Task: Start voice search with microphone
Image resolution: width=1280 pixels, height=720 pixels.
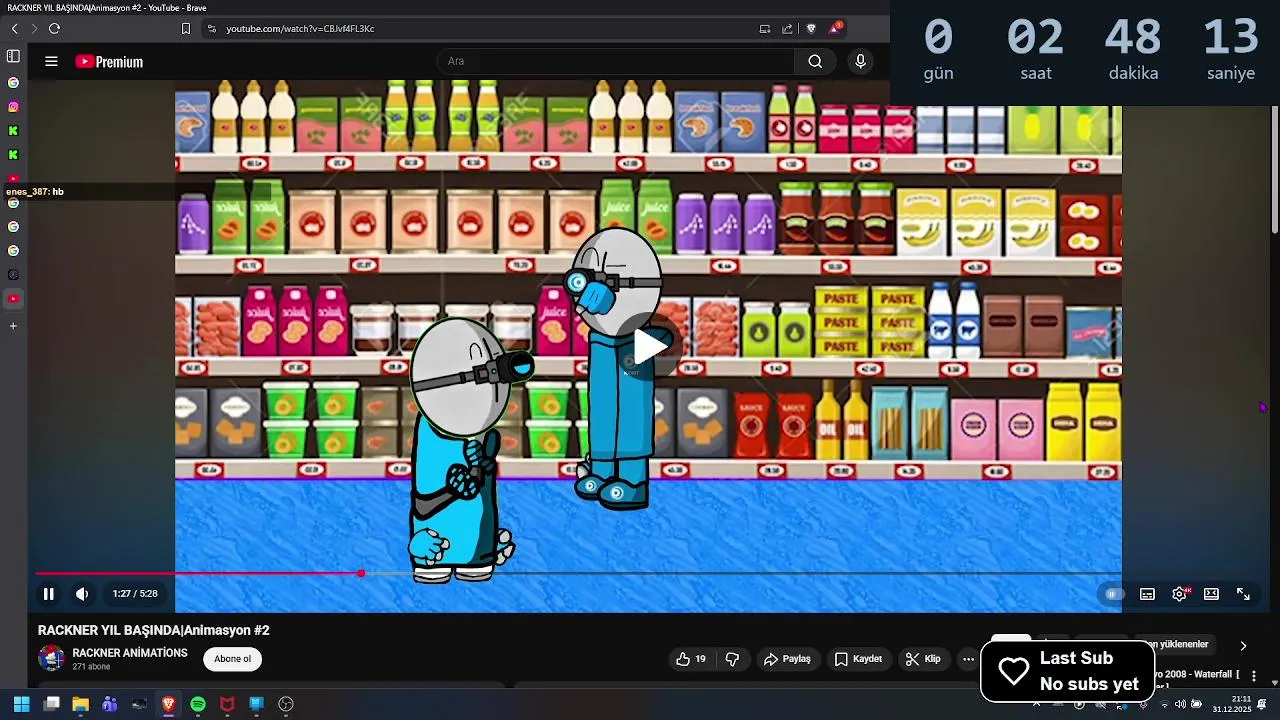Action: 860,61
